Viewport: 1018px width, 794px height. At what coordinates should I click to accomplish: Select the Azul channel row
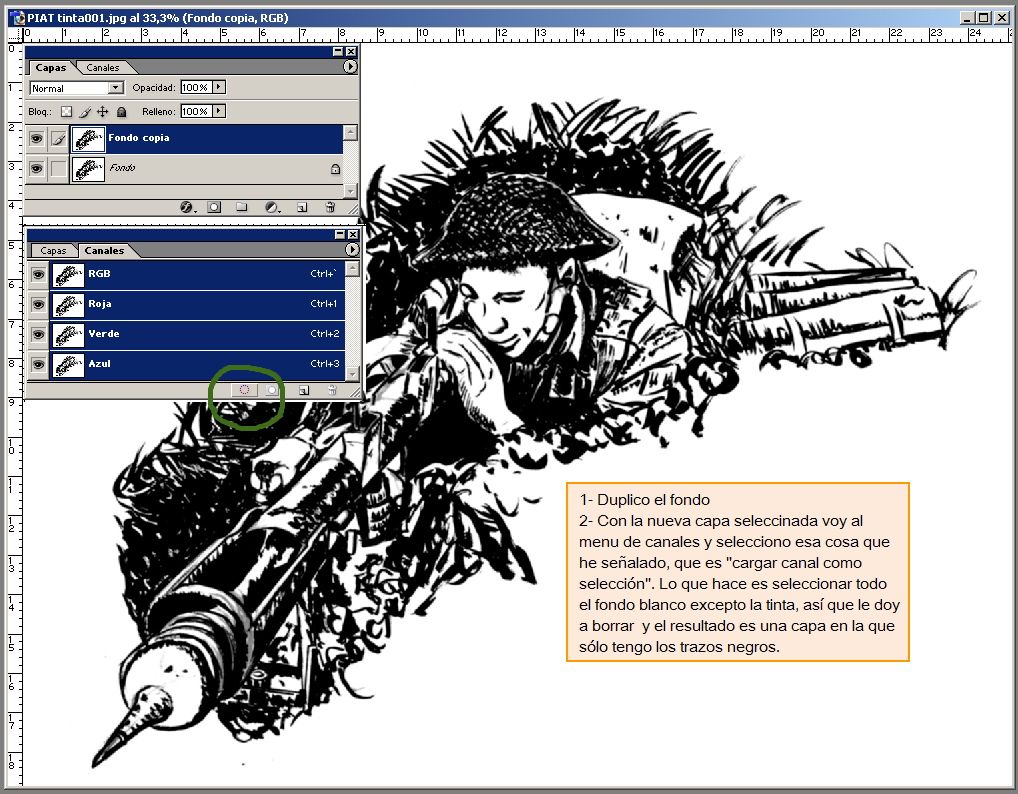tap(197, 364)
